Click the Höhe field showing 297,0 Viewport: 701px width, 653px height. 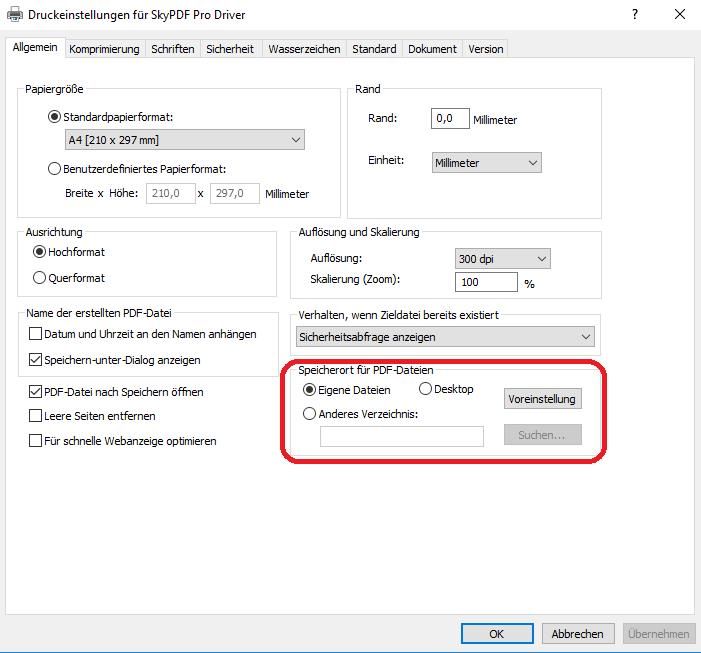pos(235,194)
